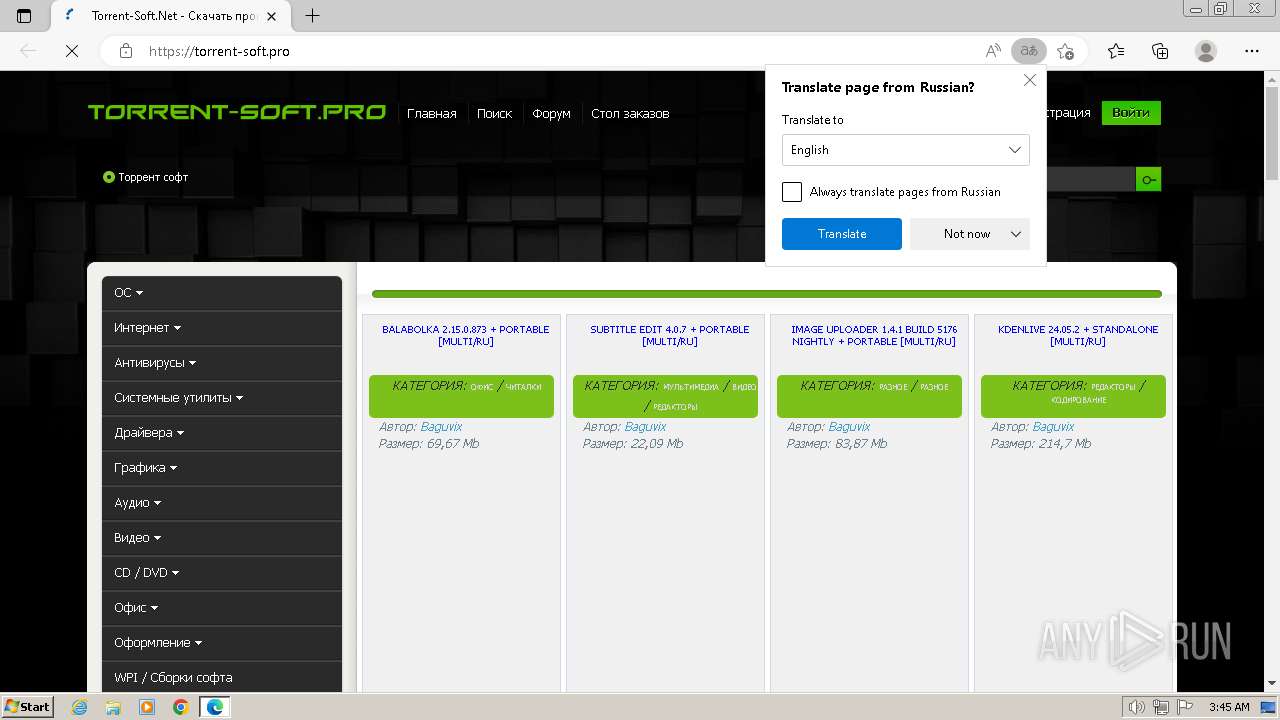This screenshot has width=1280, height=720.
Task: Open a new tab
Action: (x=313, y=16)
